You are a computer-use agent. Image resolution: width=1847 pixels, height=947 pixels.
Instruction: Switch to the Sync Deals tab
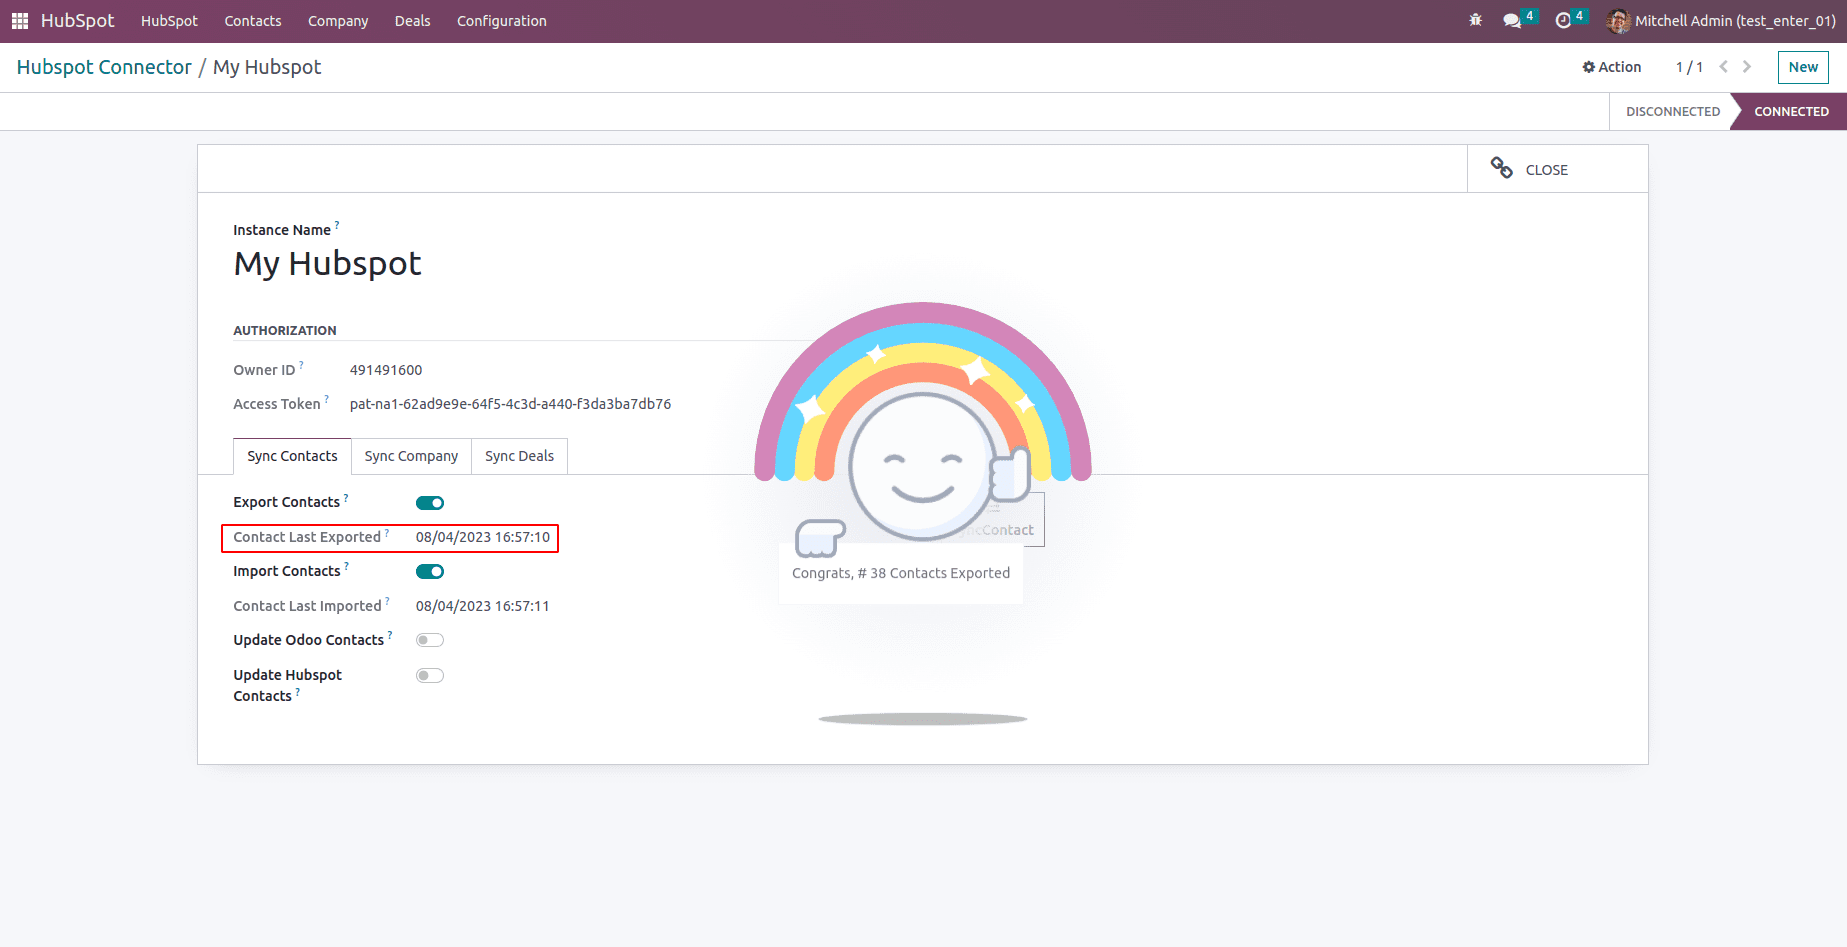pyautogui.click(x=519, y=456)
